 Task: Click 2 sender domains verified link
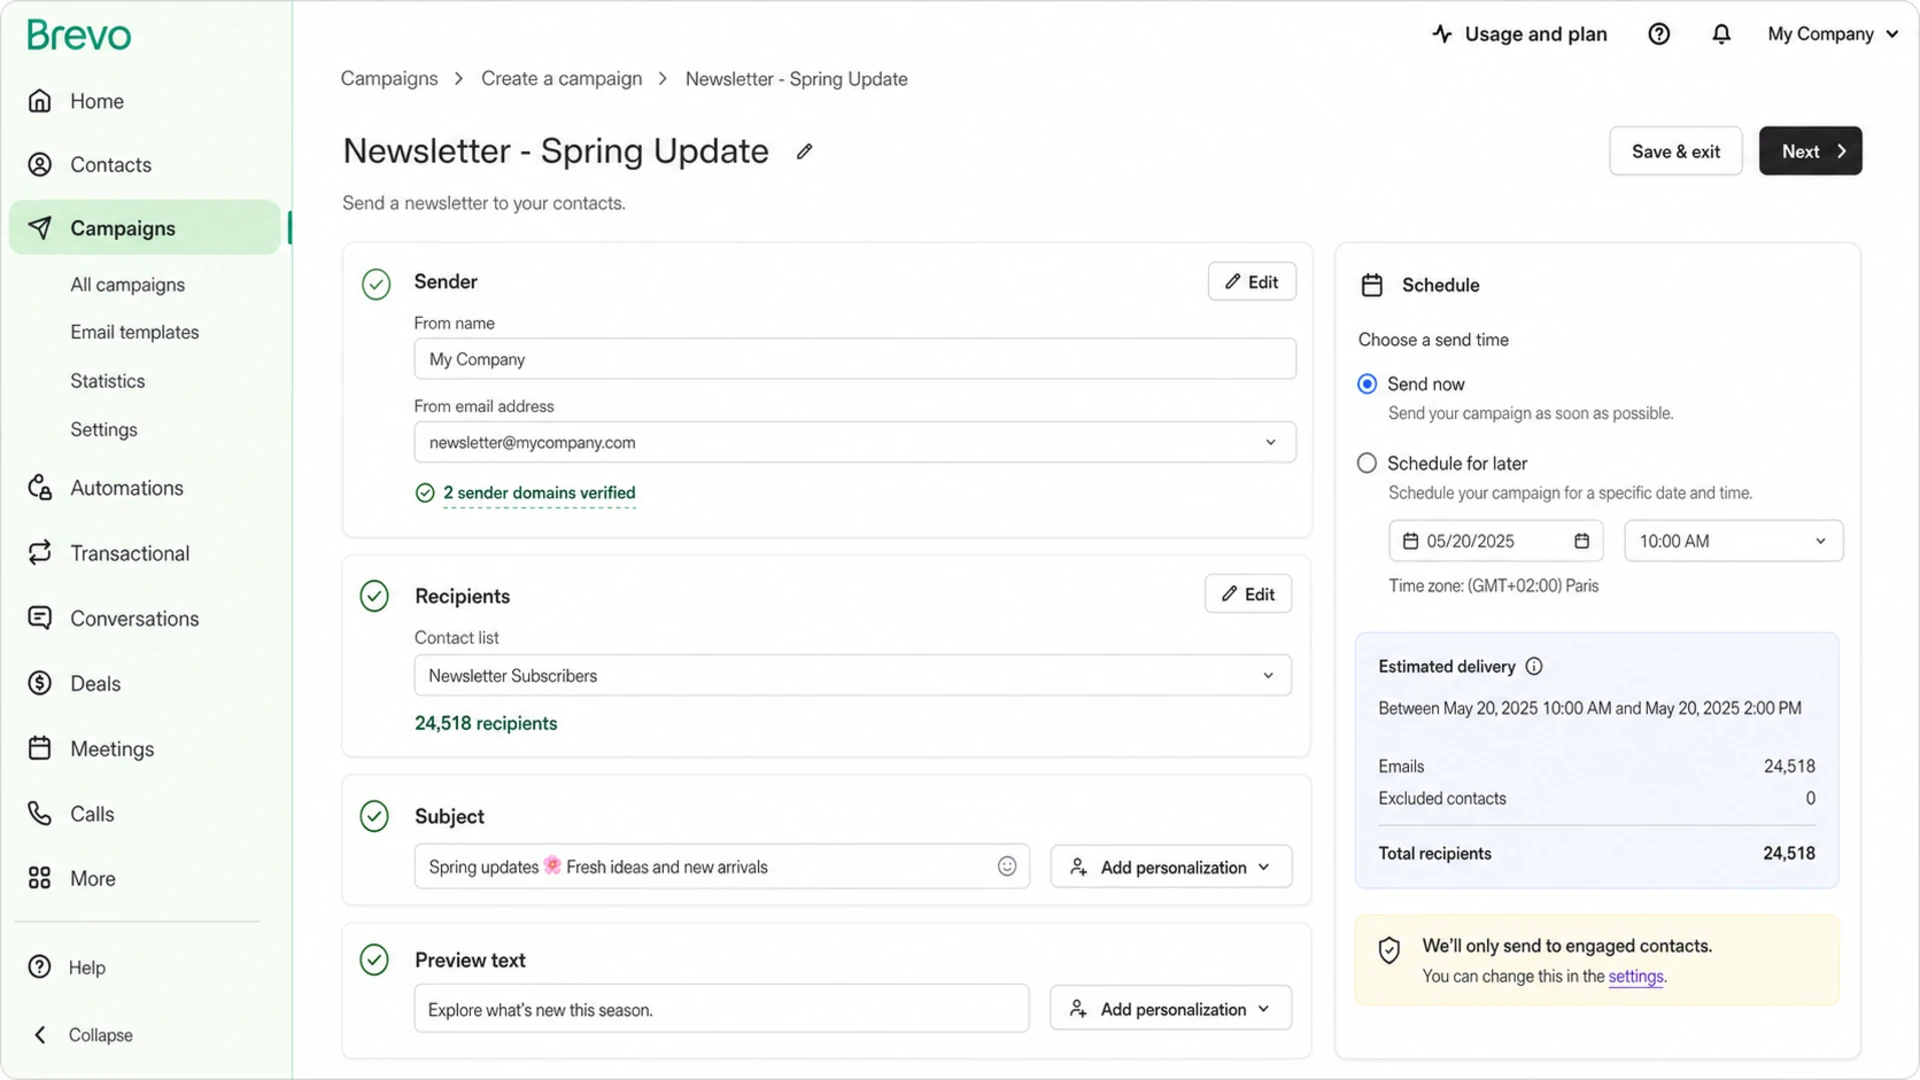539,493
